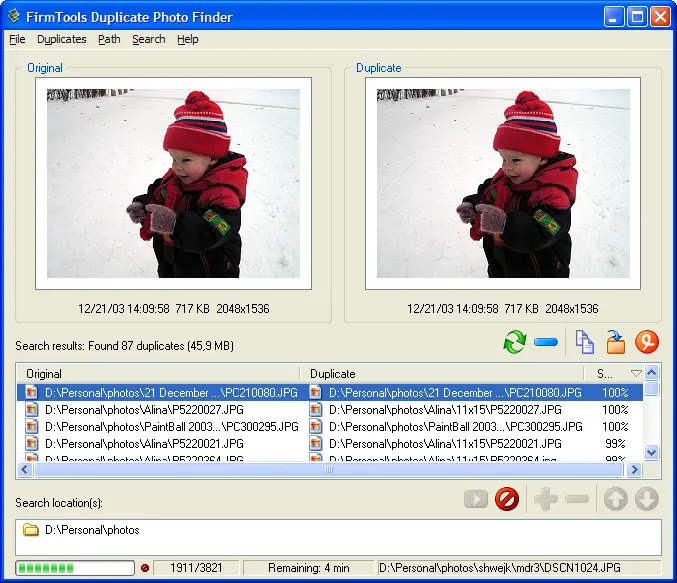Click the blue minus remove icon
The image size is (677, 583).
546,343
